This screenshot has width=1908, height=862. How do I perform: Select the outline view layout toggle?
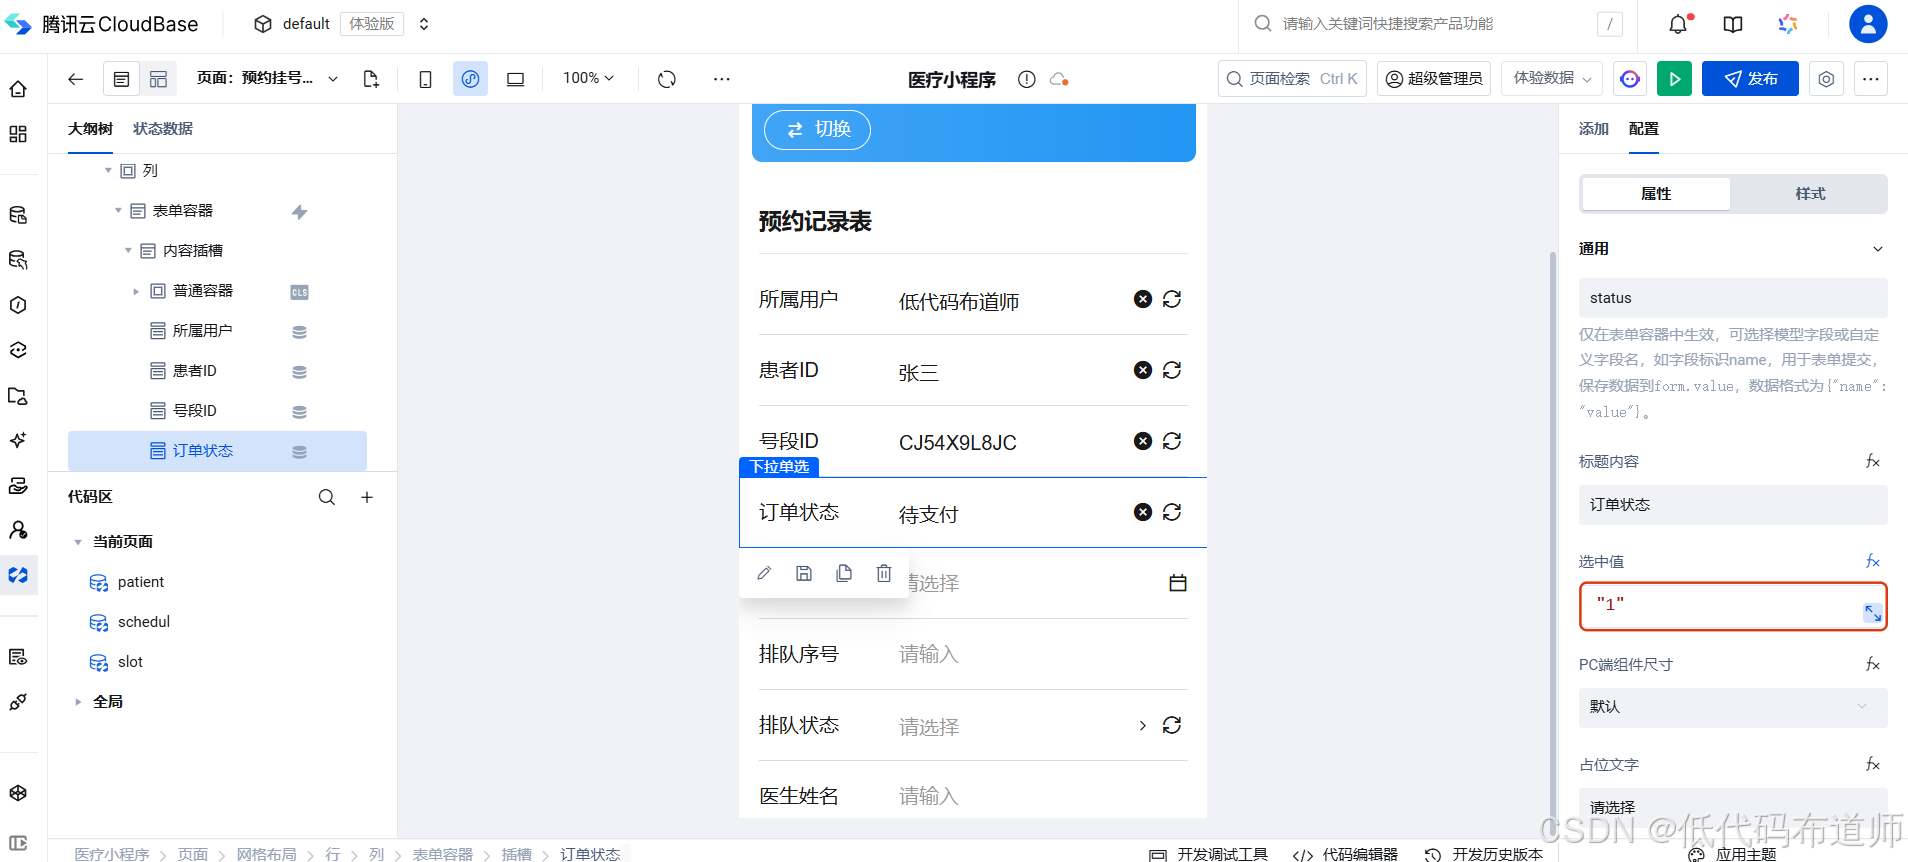[121, 79]
